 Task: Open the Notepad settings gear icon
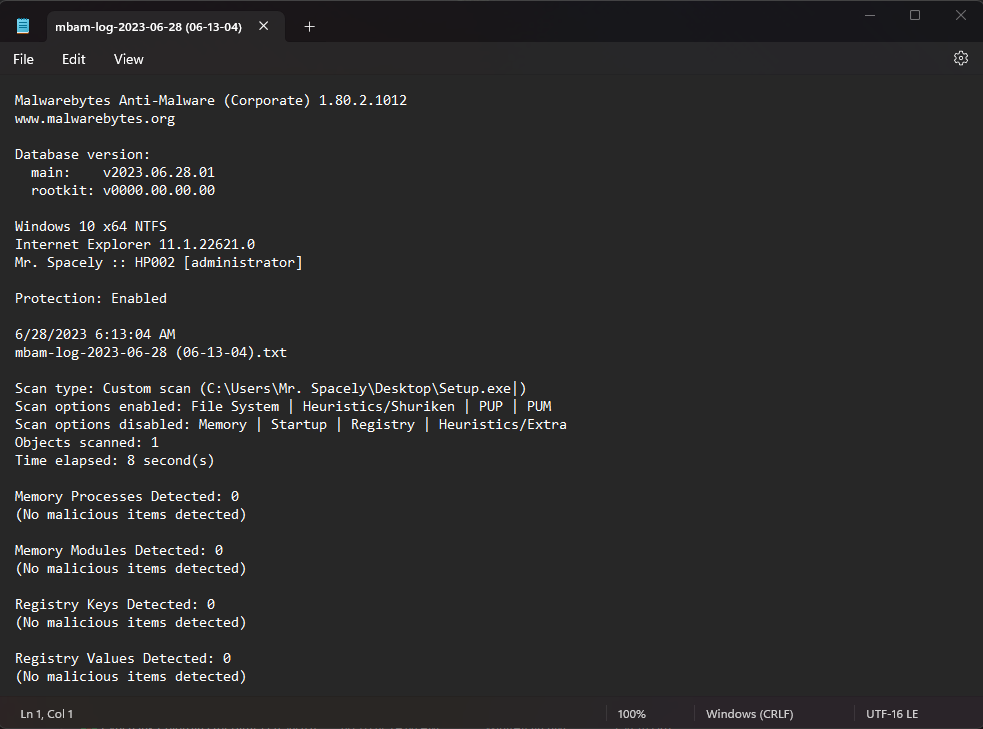960,58
